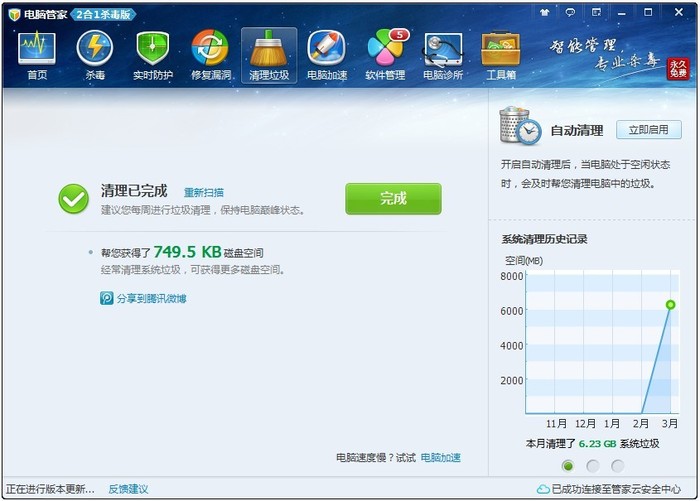Click the 永久免费 red seal badge
Viewport: 700px width, 501px height.
tap(678, 69)
